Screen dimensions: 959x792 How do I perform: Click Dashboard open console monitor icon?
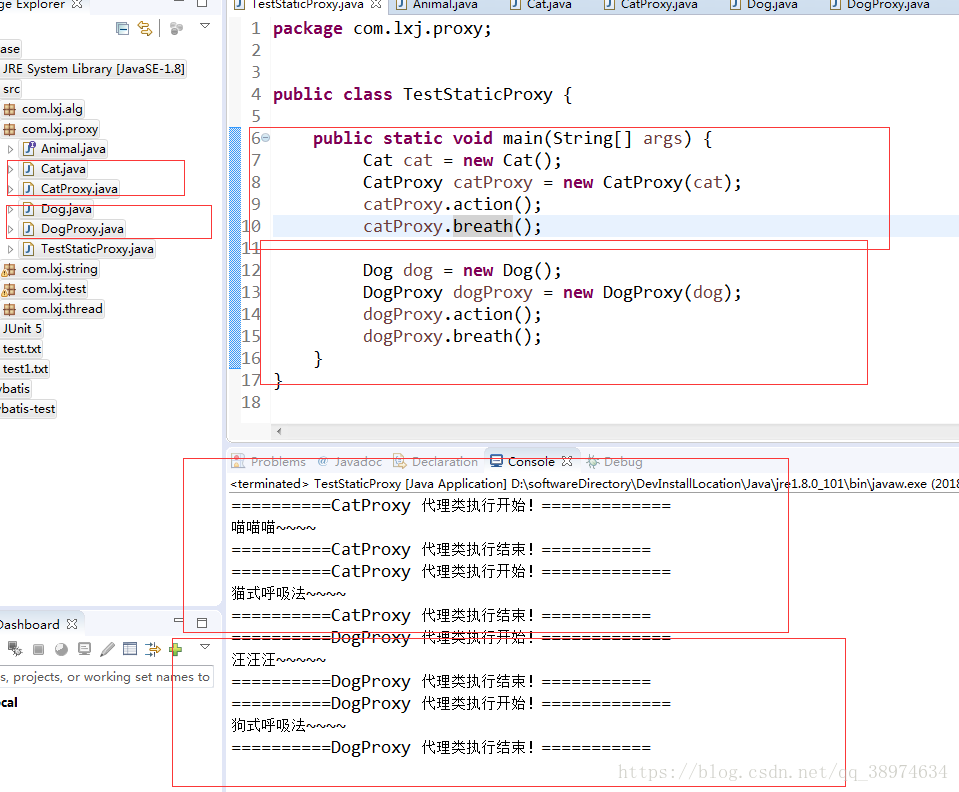(x=84, y=649)
